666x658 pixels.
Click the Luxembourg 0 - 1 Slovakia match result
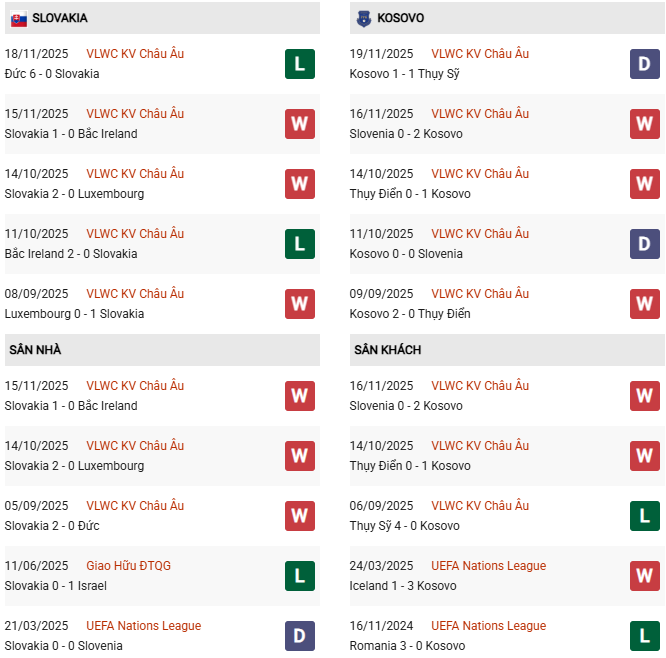coord(74,314)
